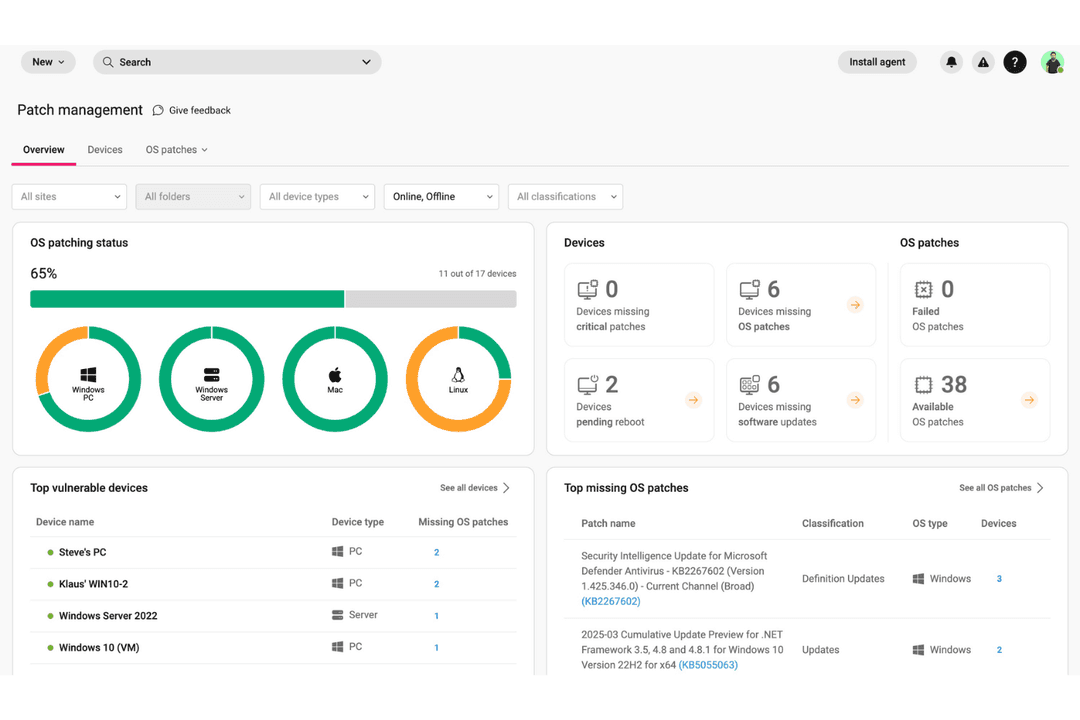The image size is (1080, 720).
Task: Open missing patches count for Steve's PC
Action: pos(437,552)
